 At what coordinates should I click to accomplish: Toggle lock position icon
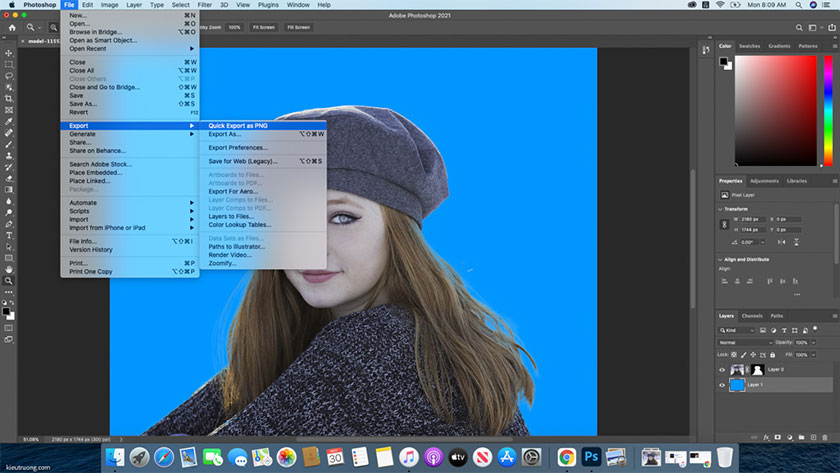coord(753,355)
